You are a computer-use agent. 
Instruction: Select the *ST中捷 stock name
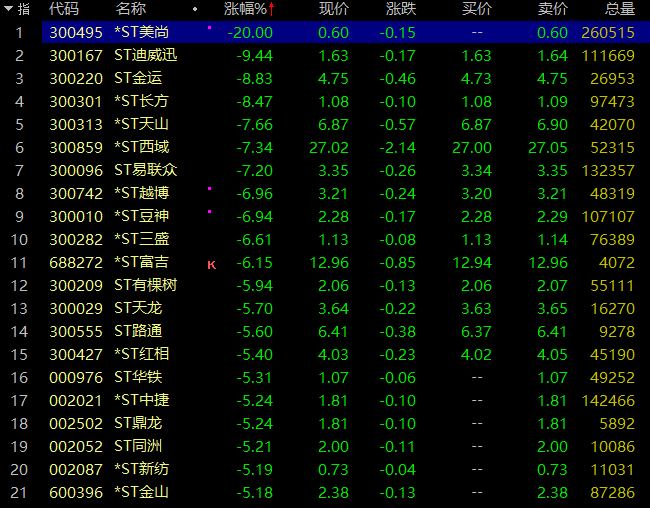(142, 400)
